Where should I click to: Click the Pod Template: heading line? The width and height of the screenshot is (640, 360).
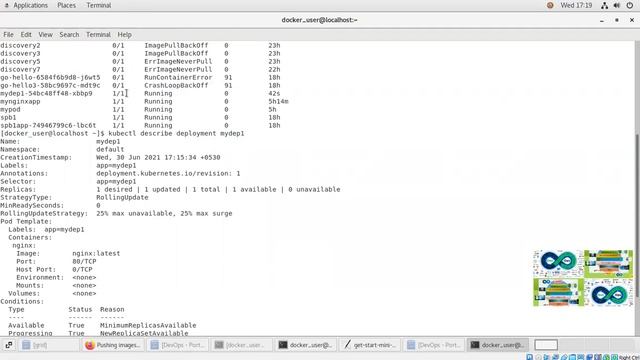coord(26,221)
